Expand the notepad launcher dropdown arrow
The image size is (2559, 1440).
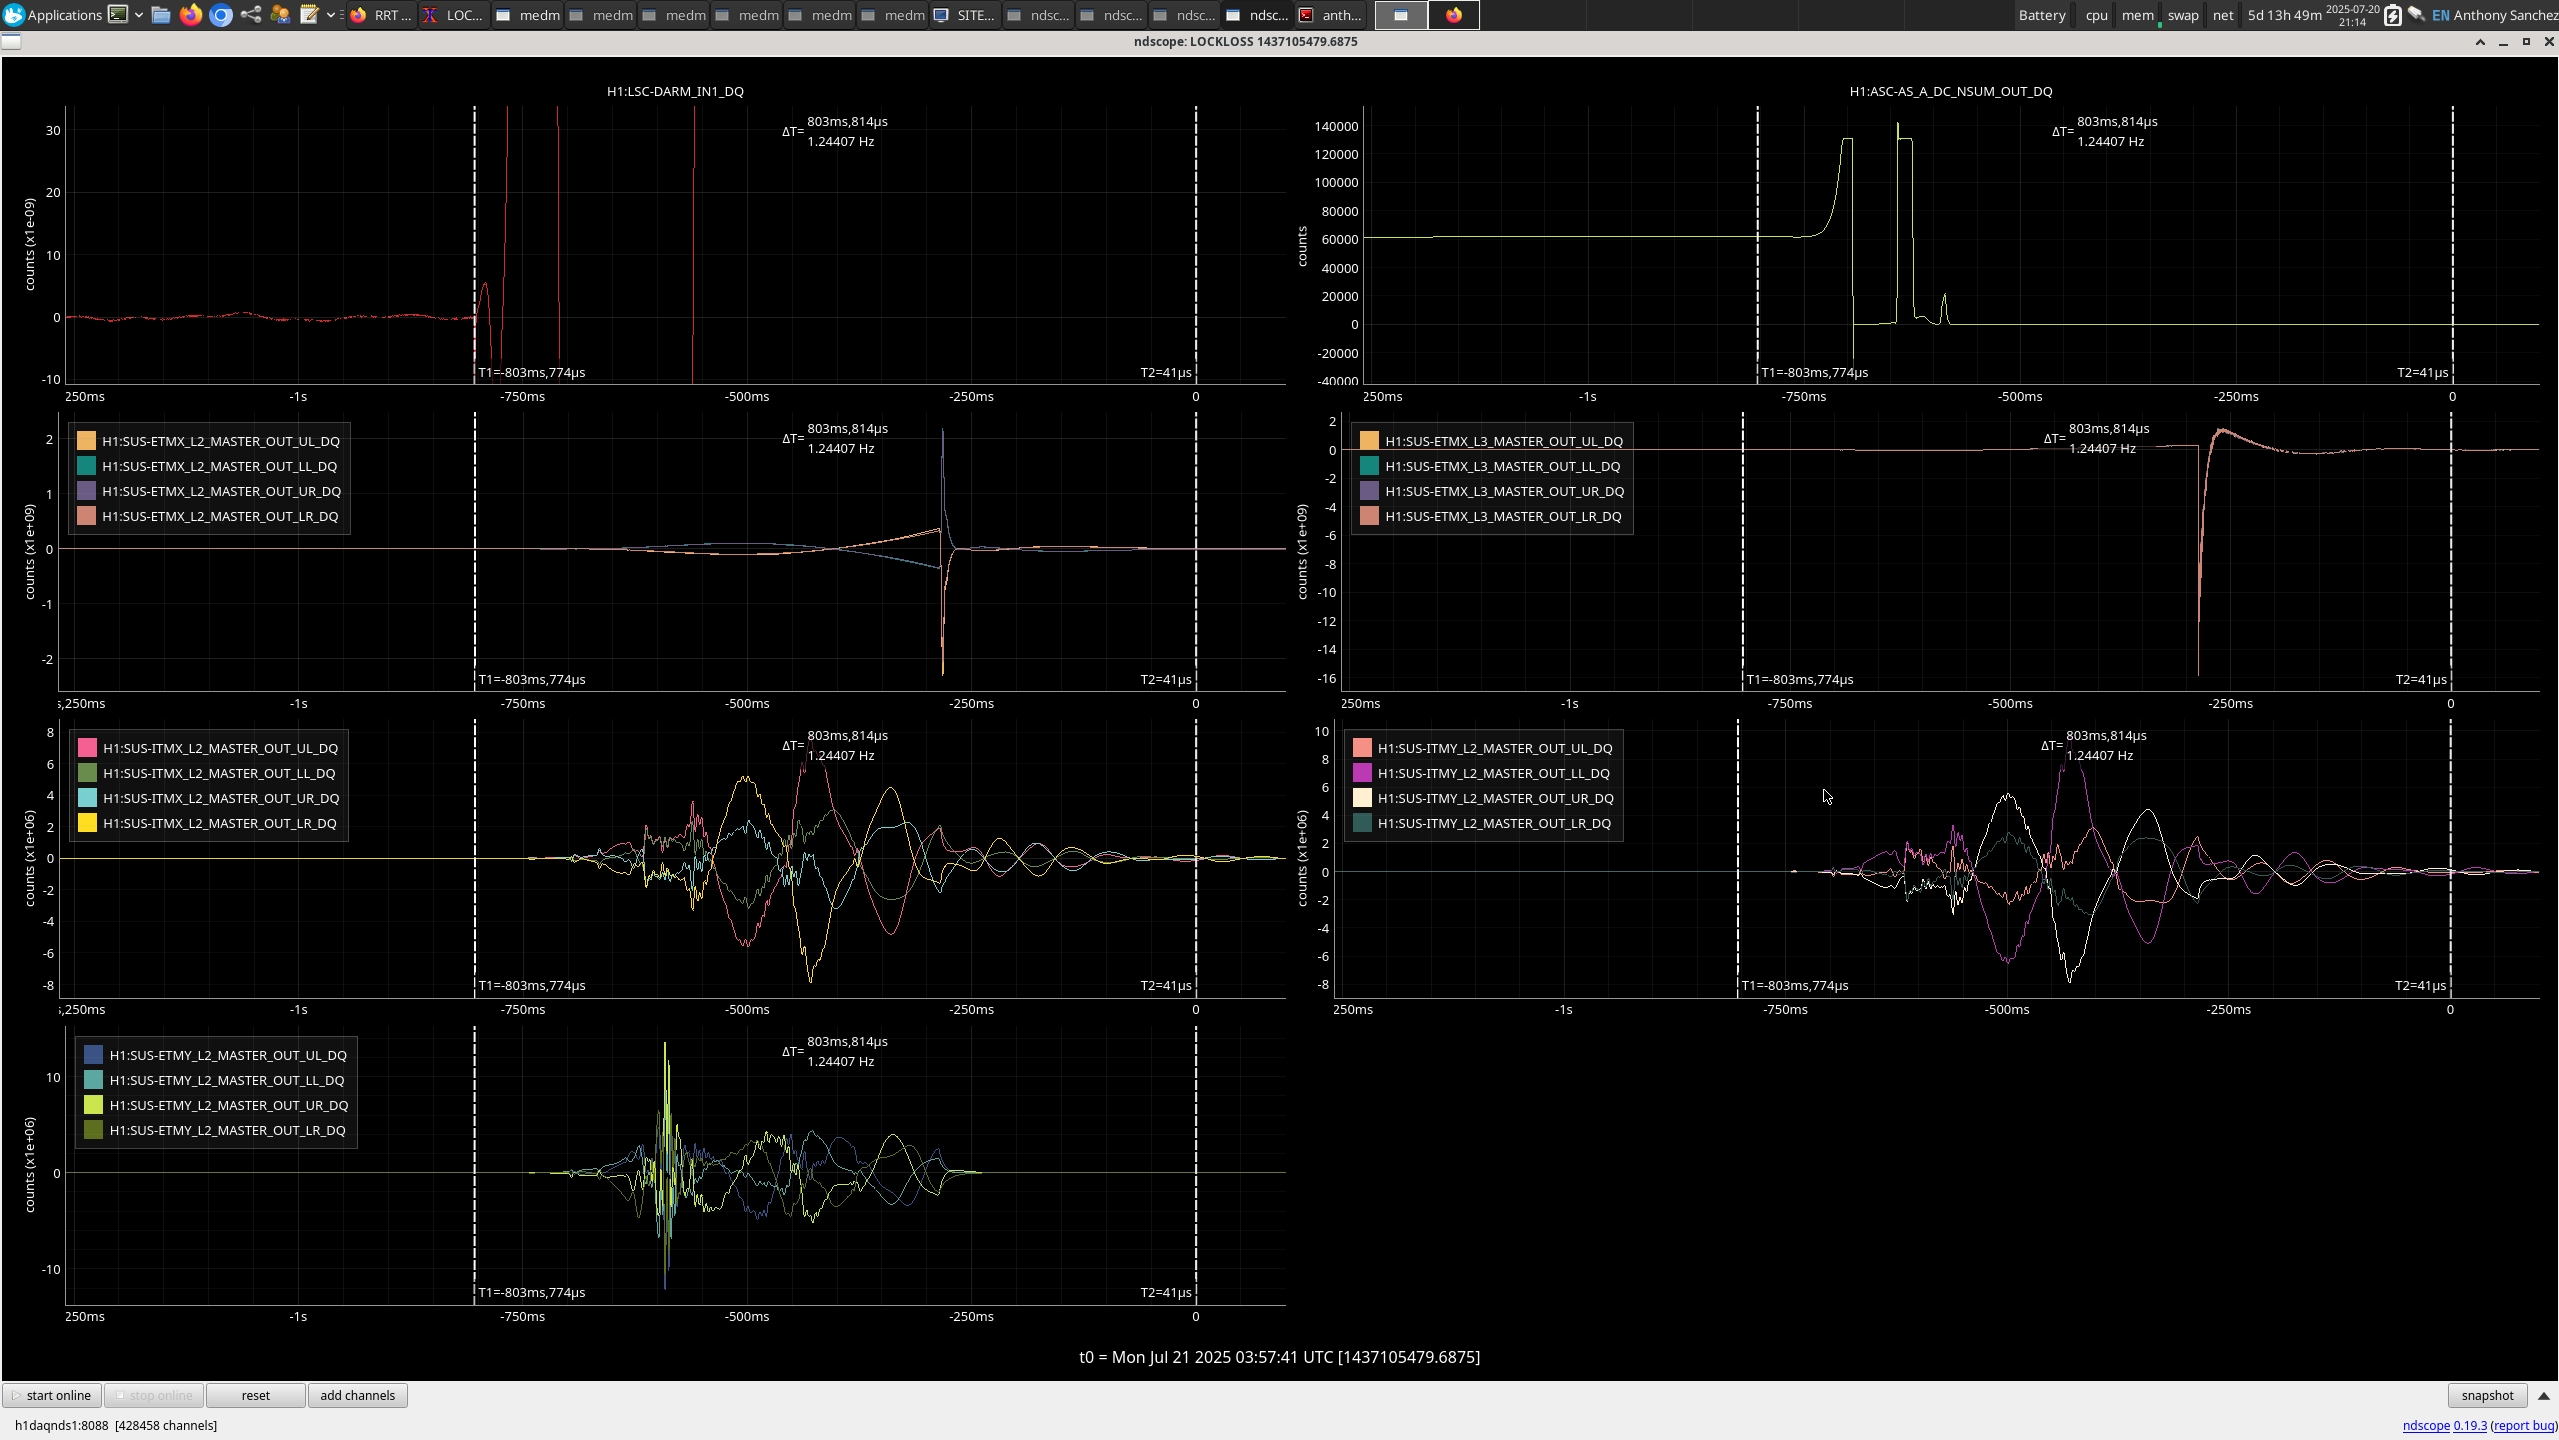[x=331, y=15]
